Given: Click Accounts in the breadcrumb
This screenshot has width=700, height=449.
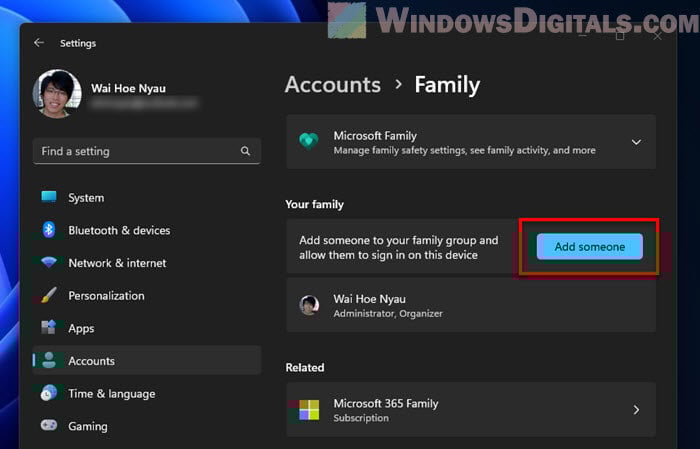Looking at the screenshot, I should [333, 84].
